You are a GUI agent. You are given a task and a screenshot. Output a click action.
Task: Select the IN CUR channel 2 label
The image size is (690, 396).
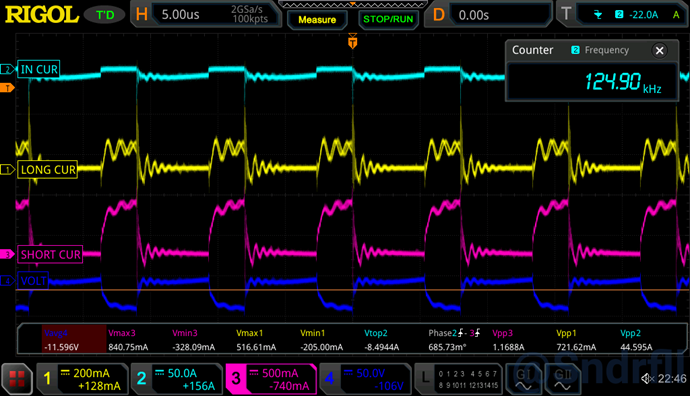coord(39,69)
